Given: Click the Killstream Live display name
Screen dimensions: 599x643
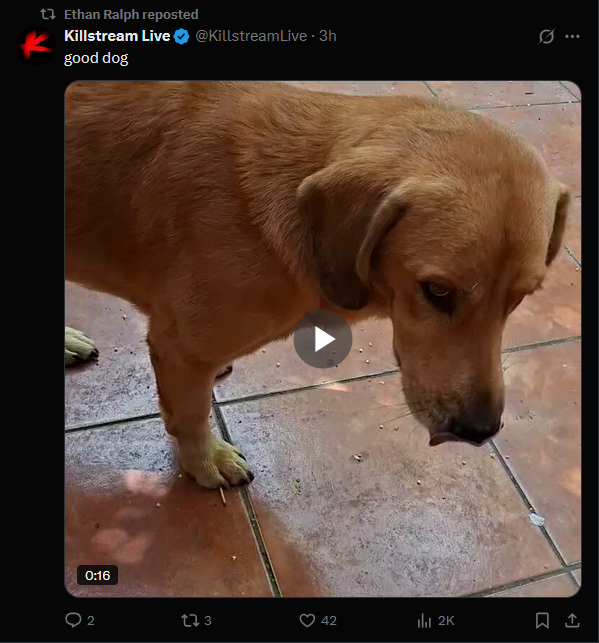Looking at the screenshot, I should click(x=117, y=36).
